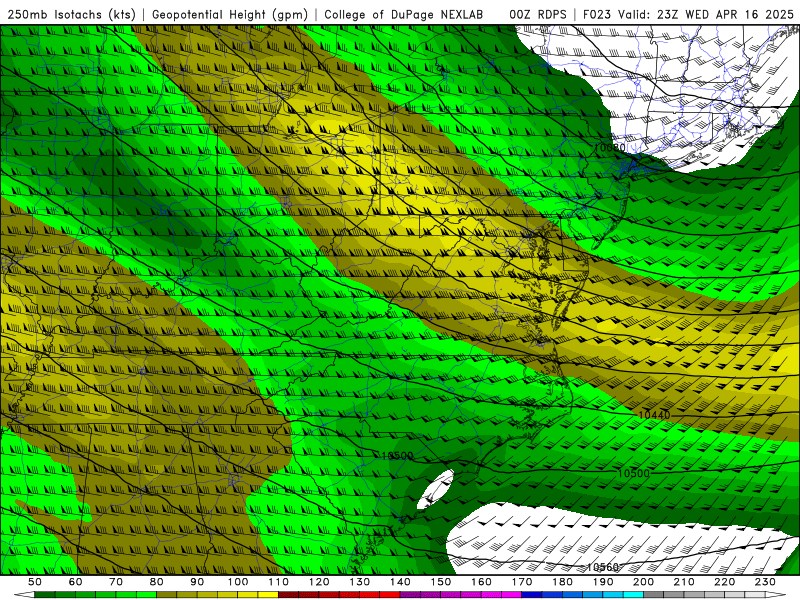Click the 90 knot scale label

click(197, 582)
